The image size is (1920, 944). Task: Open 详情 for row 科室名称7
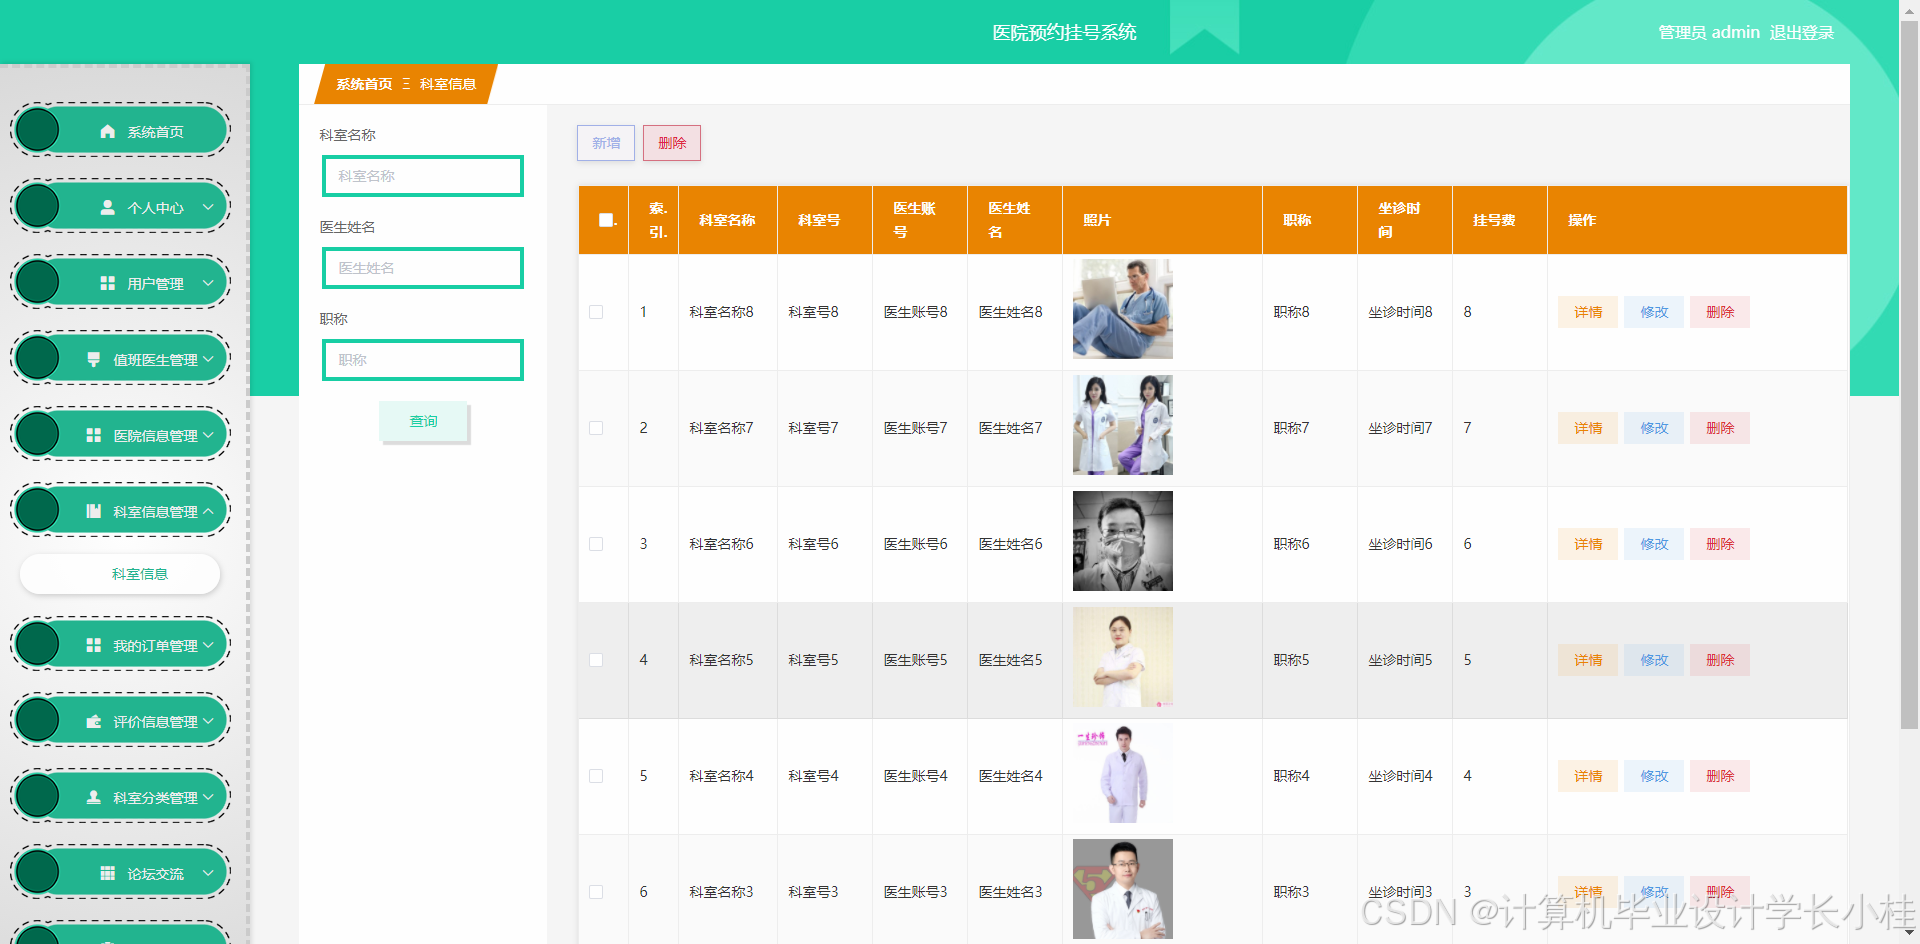pos(1588,428)
